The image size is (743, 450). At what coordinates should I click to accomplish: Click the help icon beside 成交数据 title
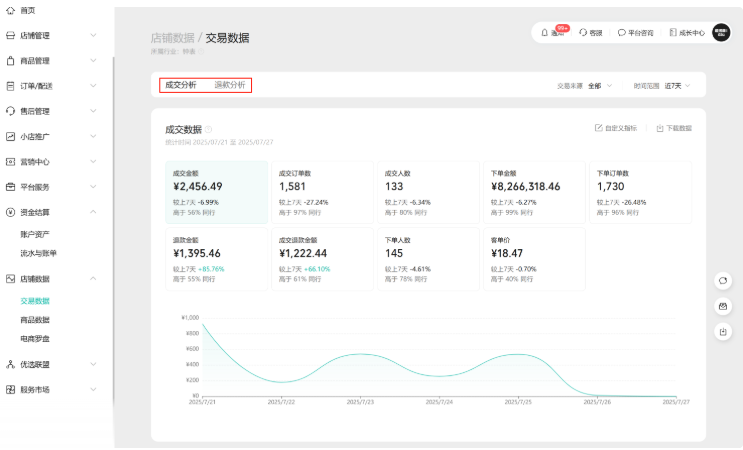pyautogui.click(x=208, y=130)
